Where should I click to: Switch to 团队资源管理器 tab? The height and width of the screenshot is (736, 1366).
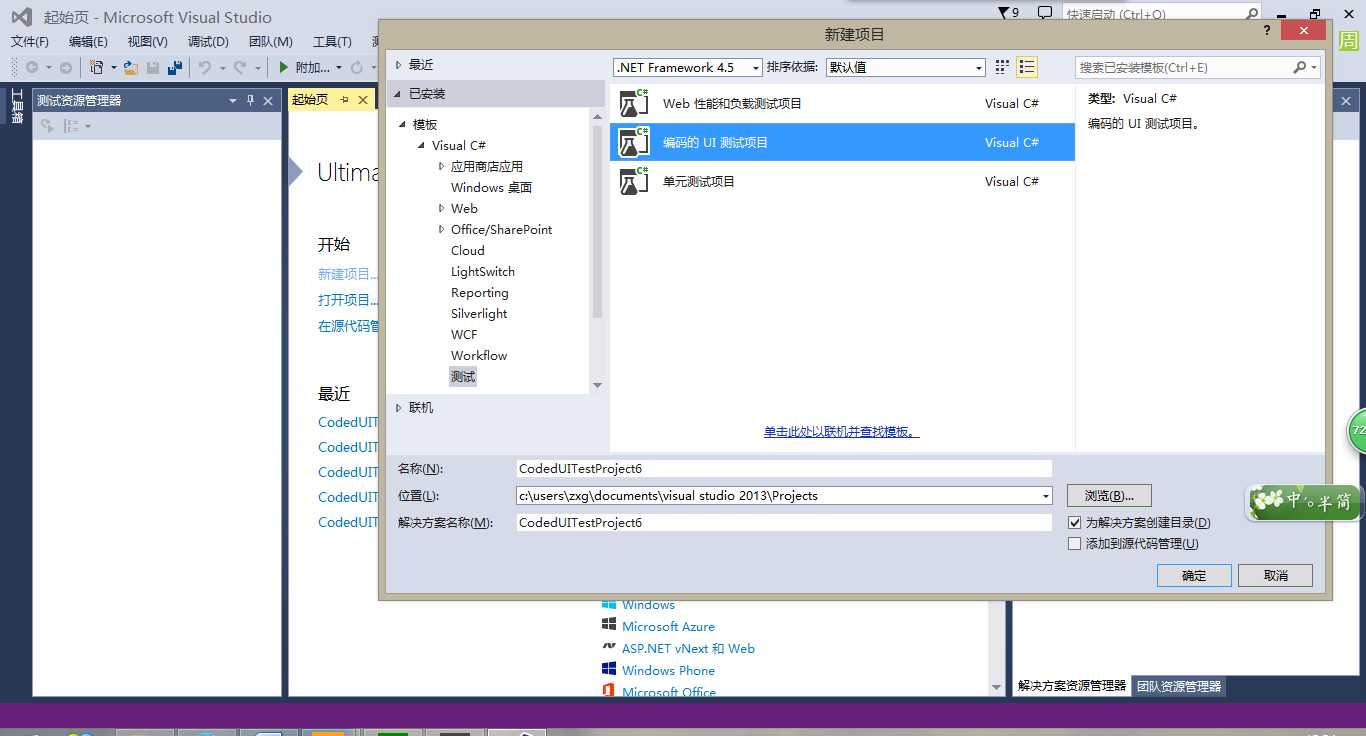(1179, 687)
